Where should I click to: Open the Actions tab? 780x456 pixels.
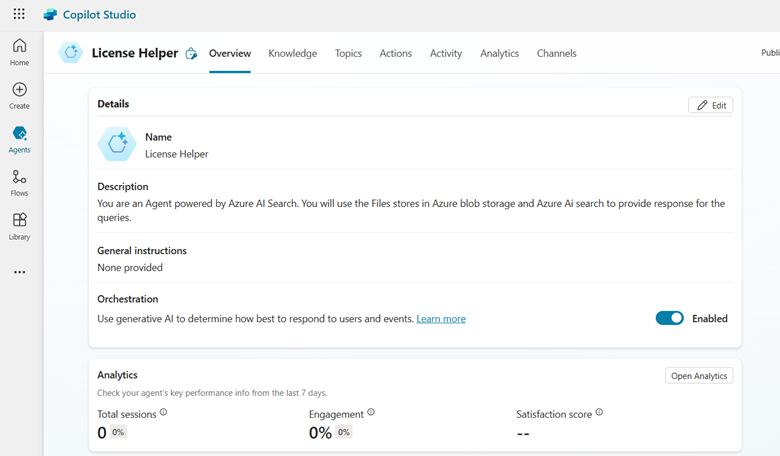(395, 53)
